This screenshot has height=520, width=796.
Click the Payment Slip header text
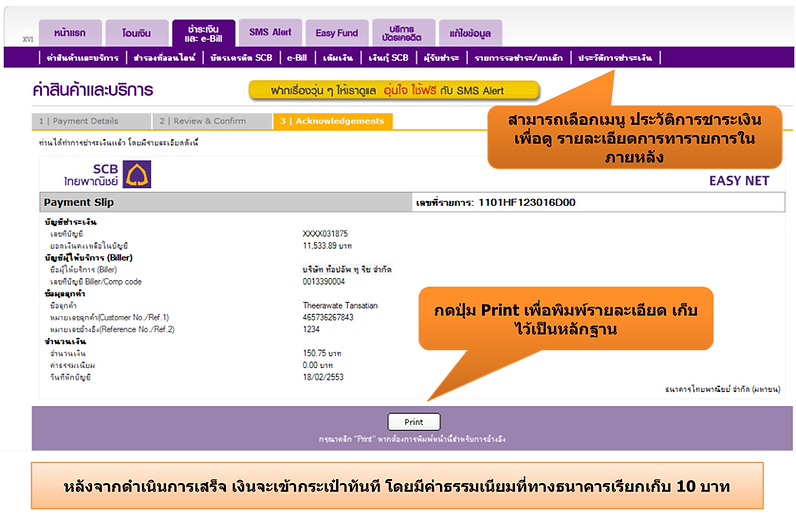click(79, 202)
